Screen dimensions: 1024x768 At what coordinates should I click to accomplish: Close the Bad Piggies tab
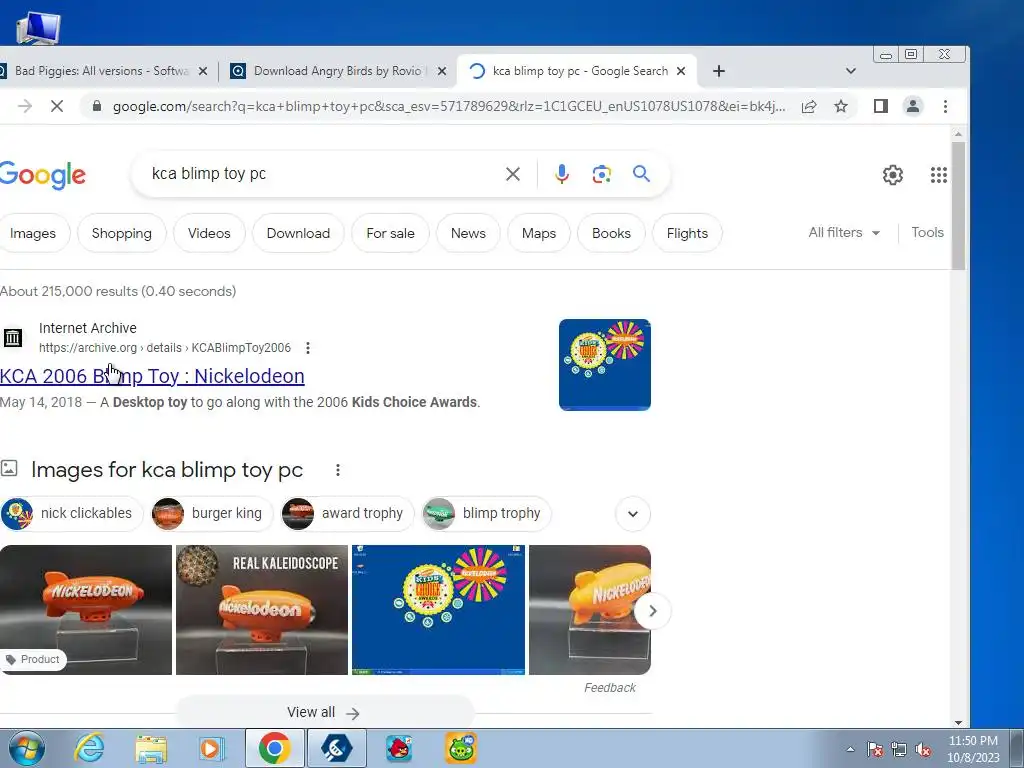pos(203,71)
